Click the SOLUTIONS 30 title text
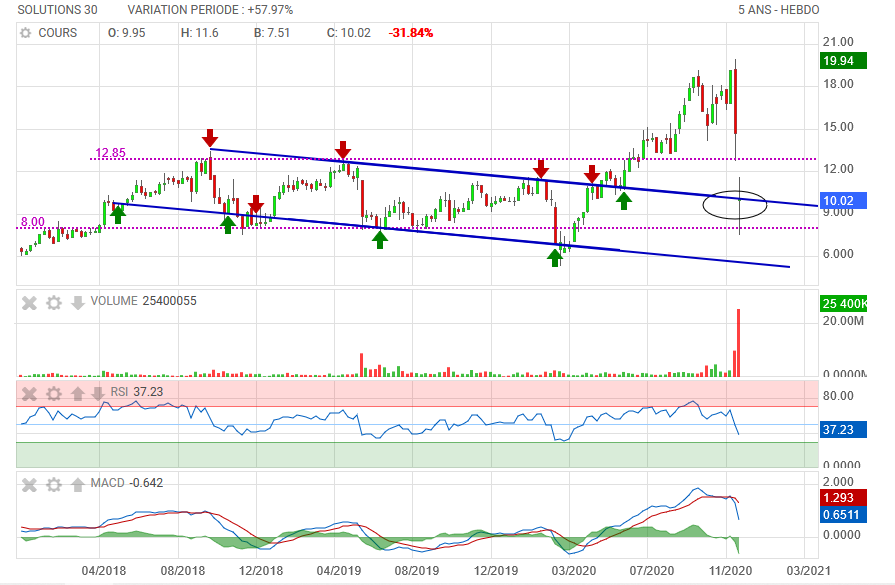The height and width of the screenshot is (585, 895). (x=57, y=10)
